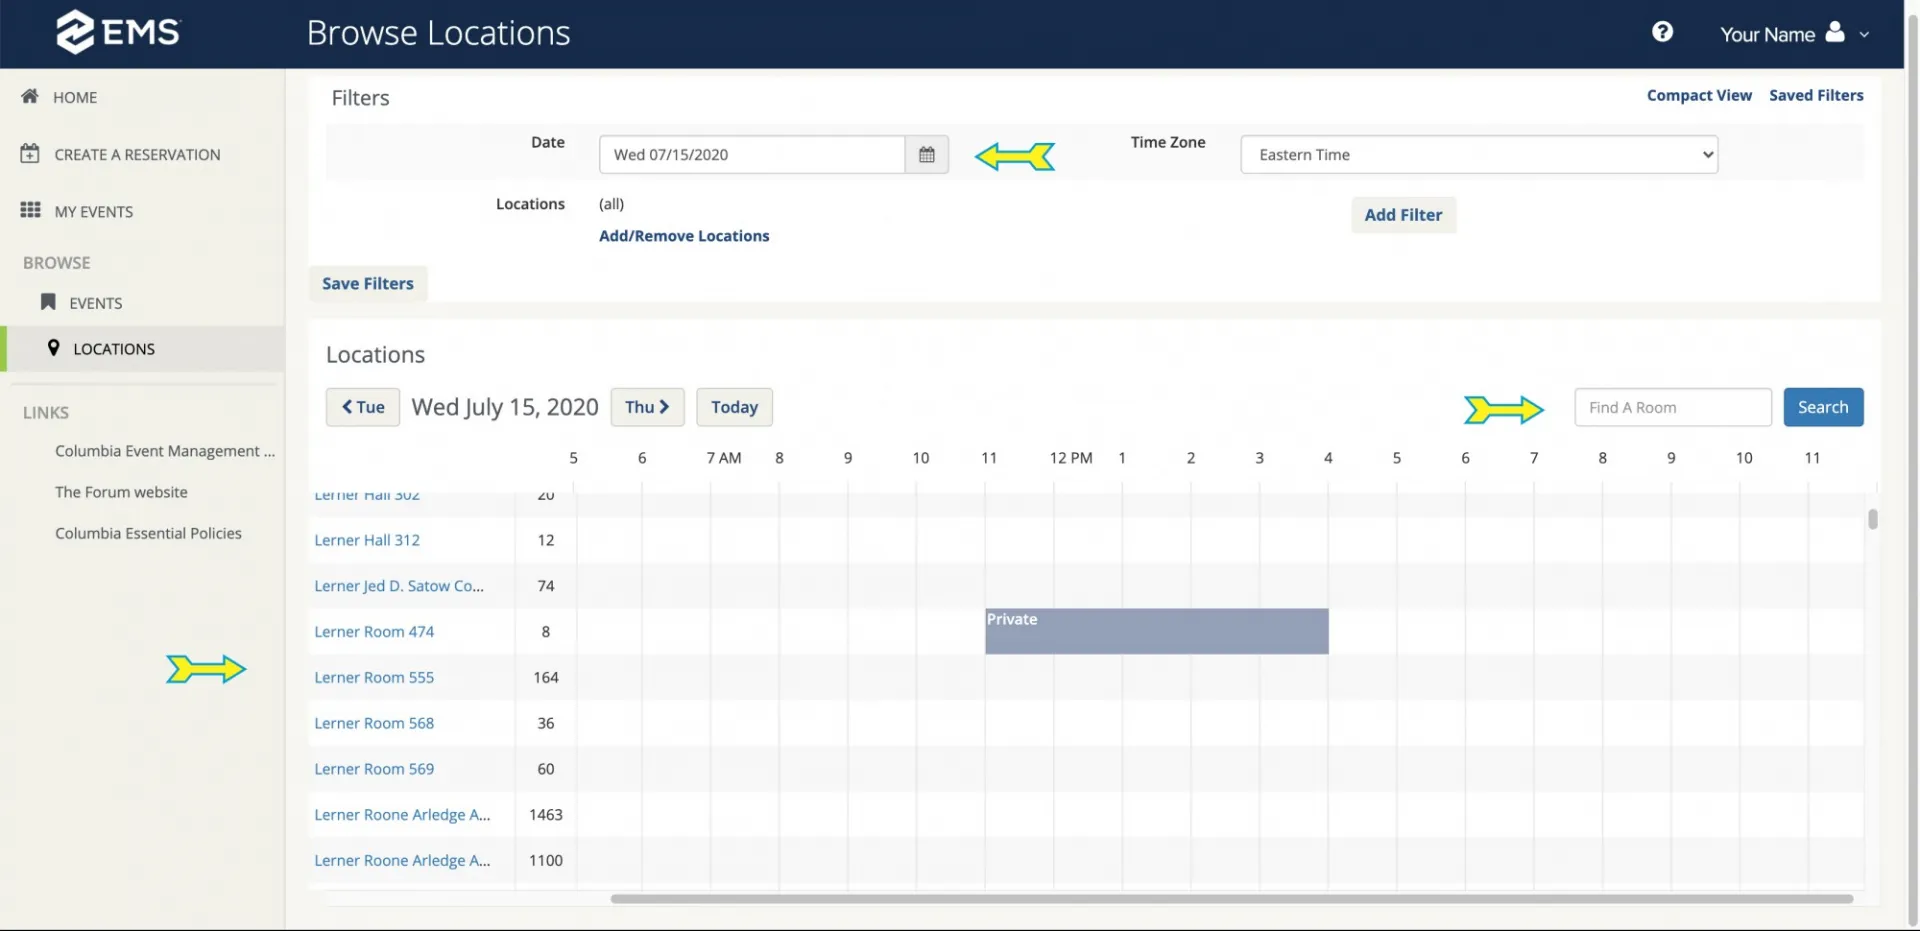
Task: Click the vertical scrollbar thumb in locations grid
Action: click(1873, 519)
